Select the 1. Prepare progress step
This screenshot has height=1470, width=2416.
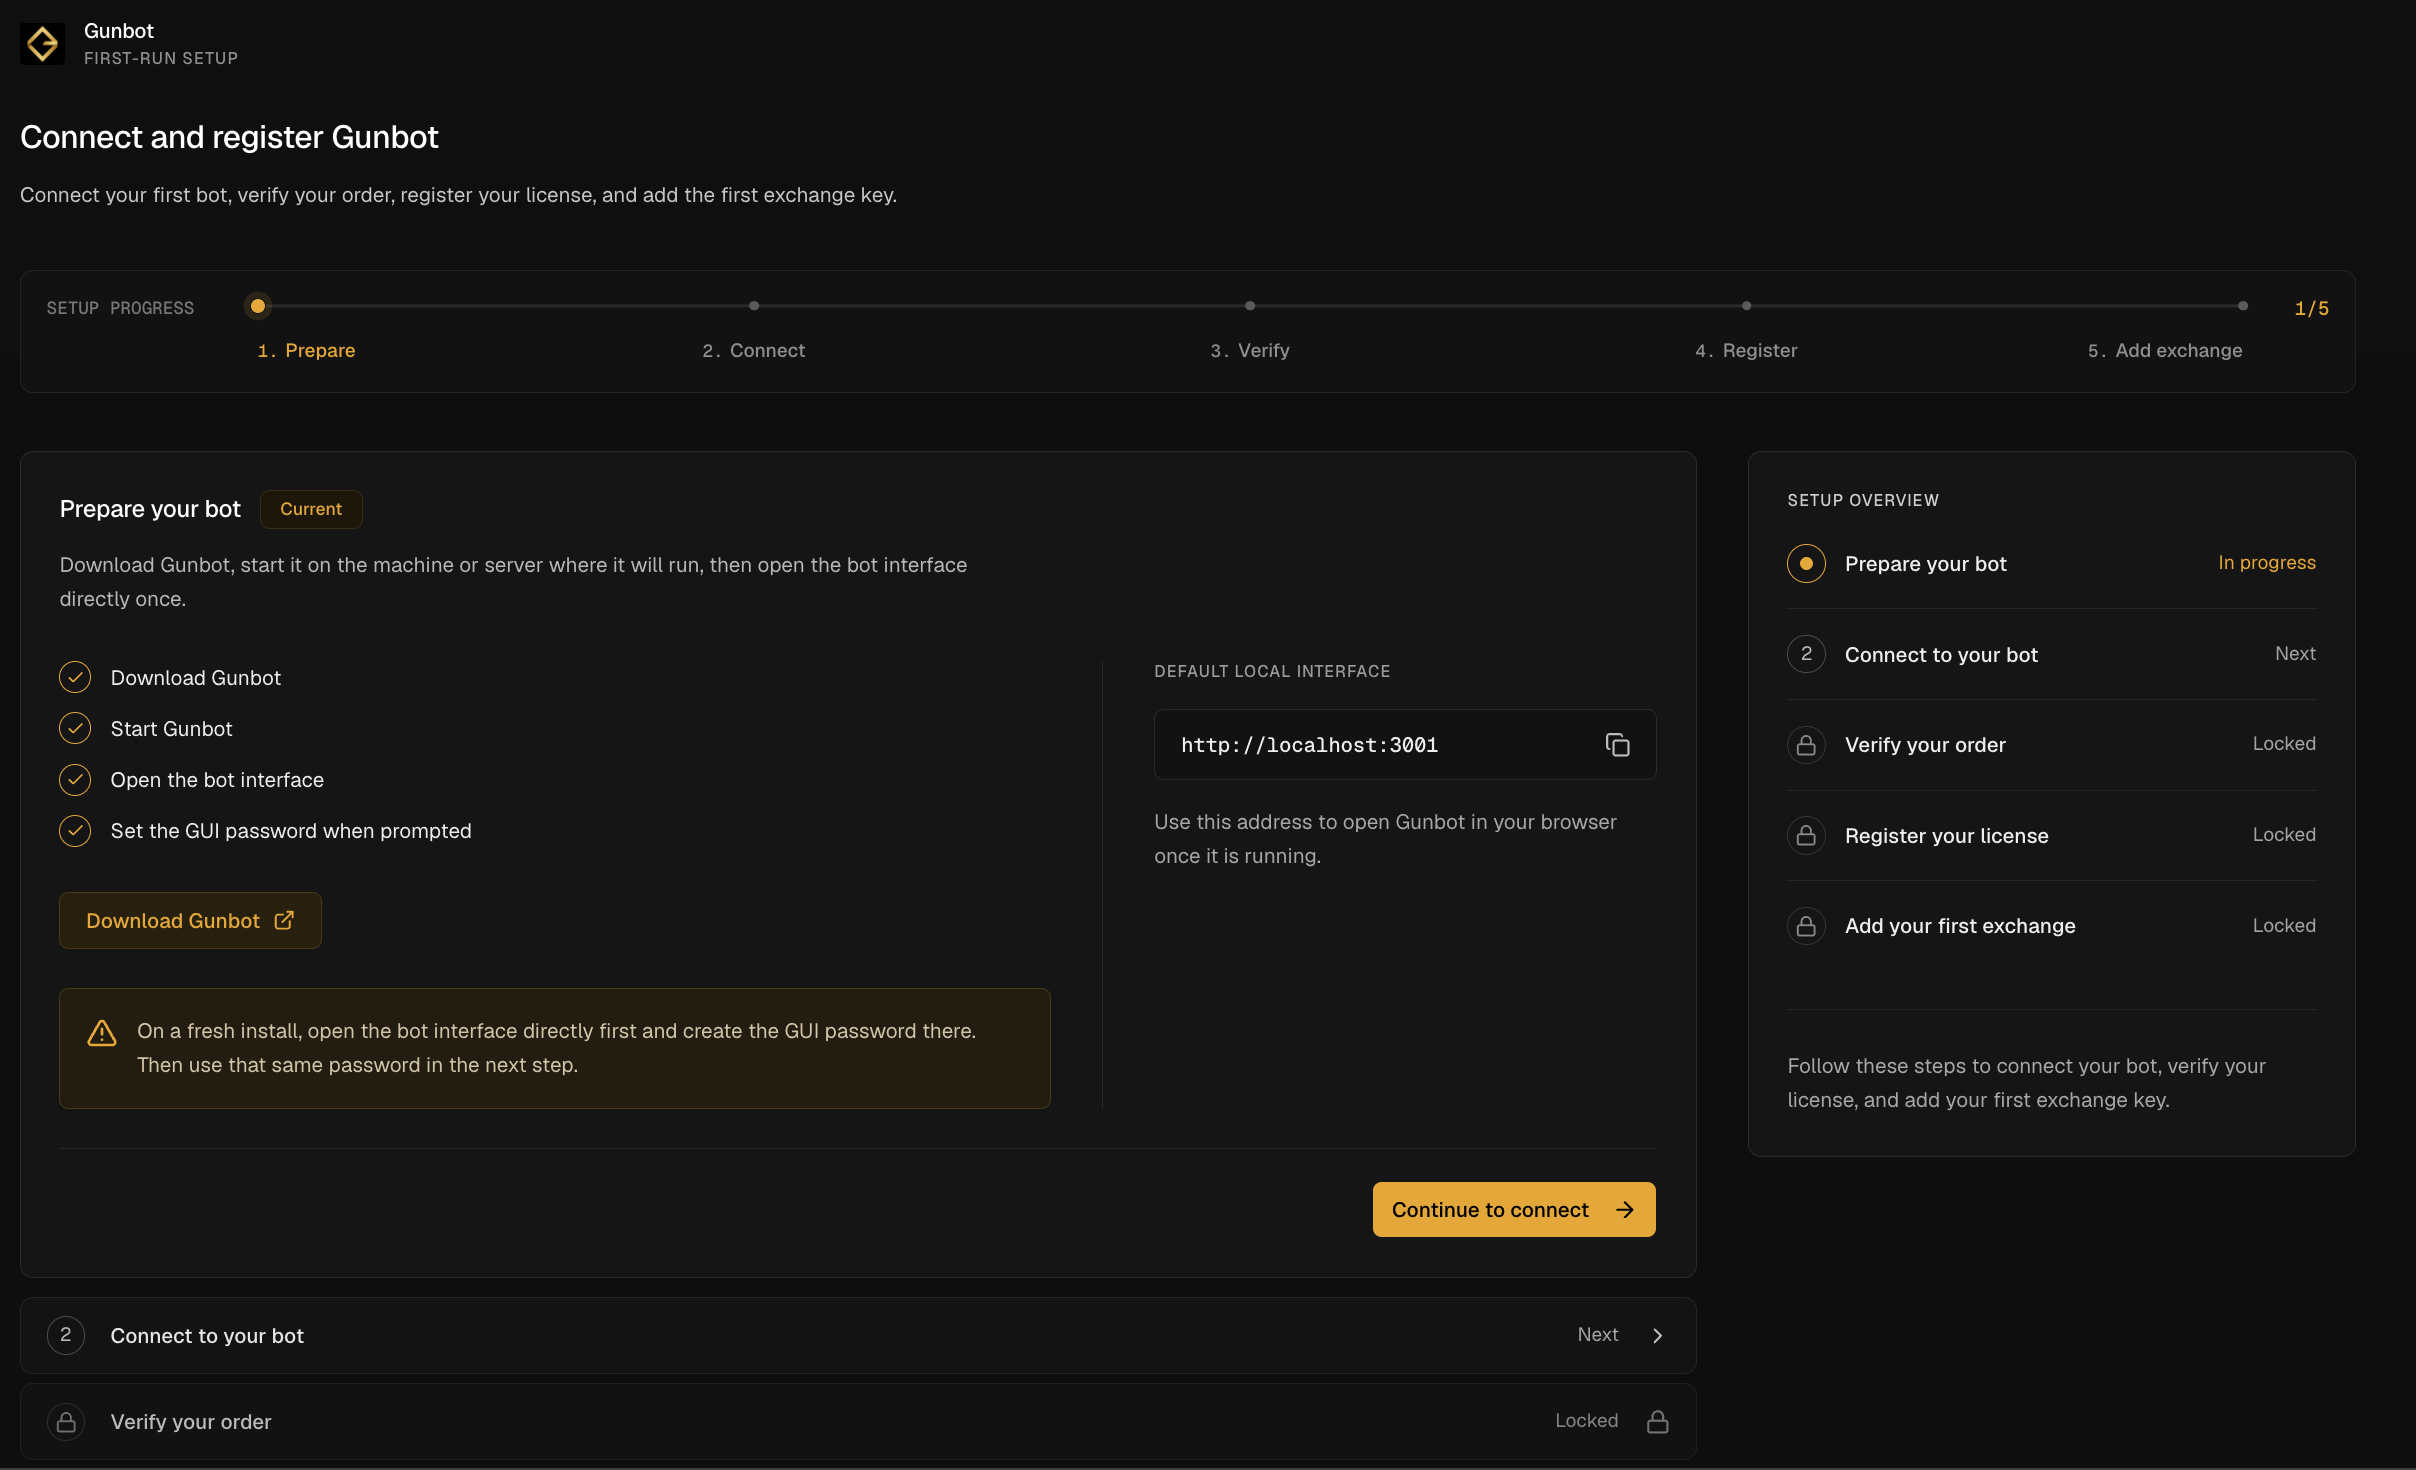pos(306,351)
